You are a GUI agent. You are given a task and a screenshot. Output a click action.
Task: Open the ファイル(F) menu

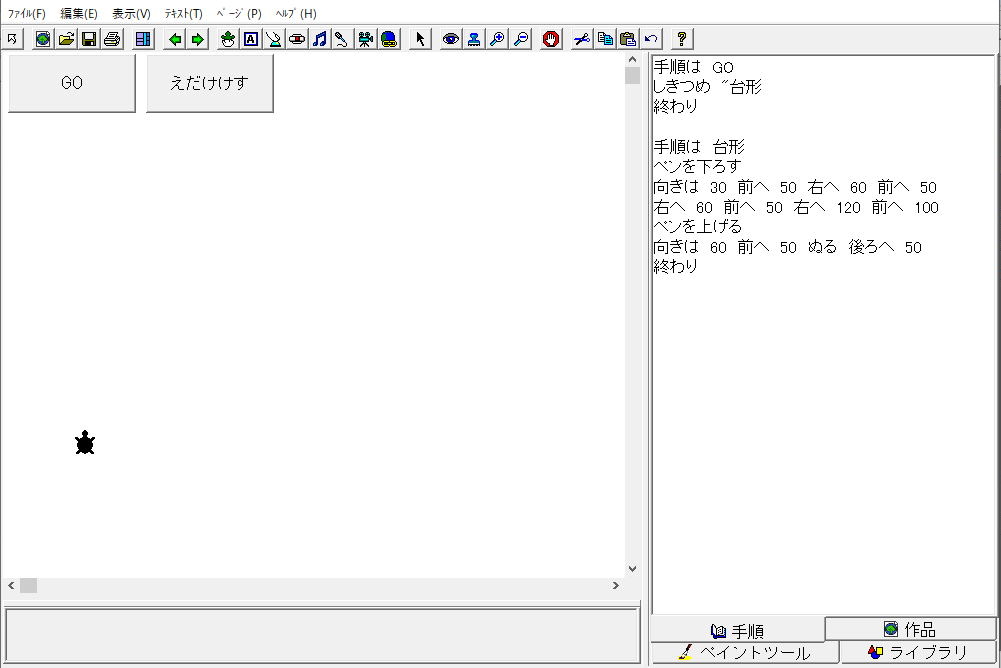point(26,14)
